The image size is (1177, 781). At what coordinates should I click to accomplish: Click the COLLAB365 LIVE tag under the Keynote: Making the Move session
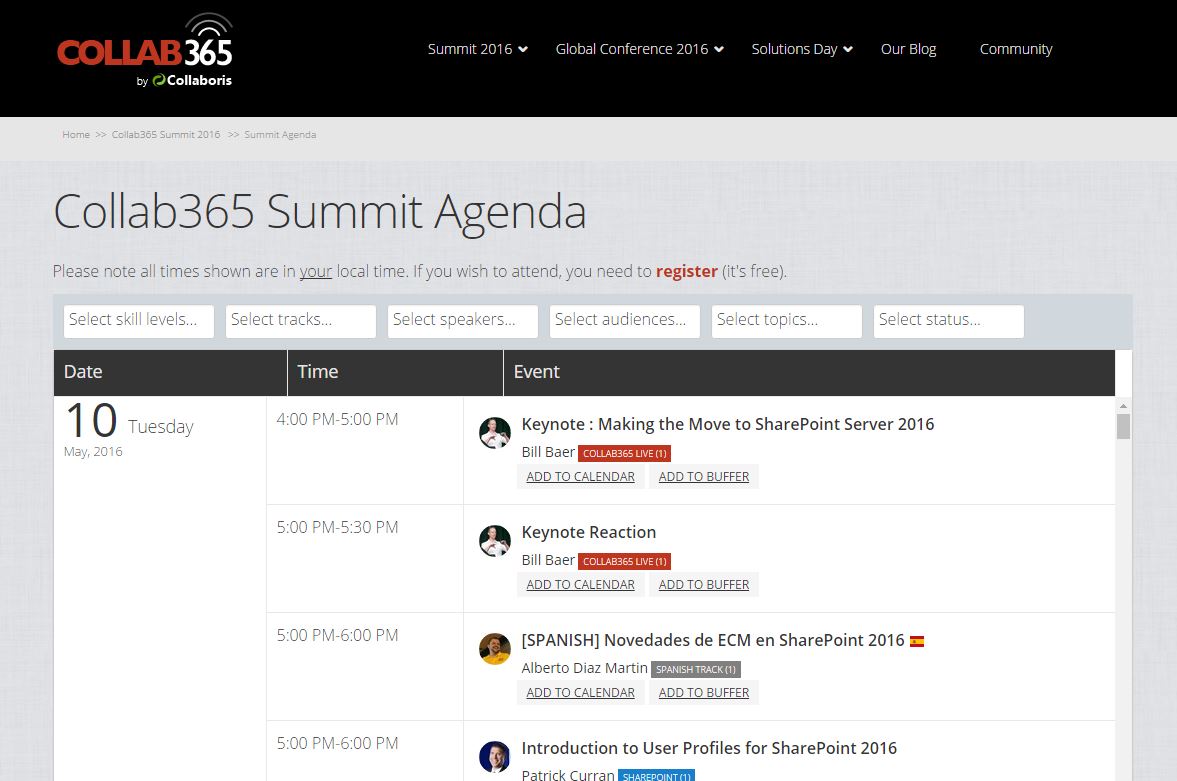625,454
